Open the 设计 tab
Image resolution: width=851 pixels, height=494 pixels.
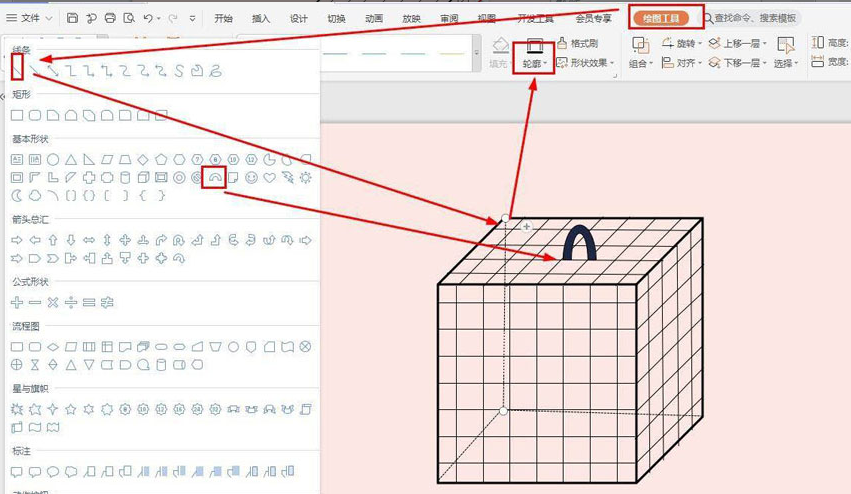click(299, 18)
